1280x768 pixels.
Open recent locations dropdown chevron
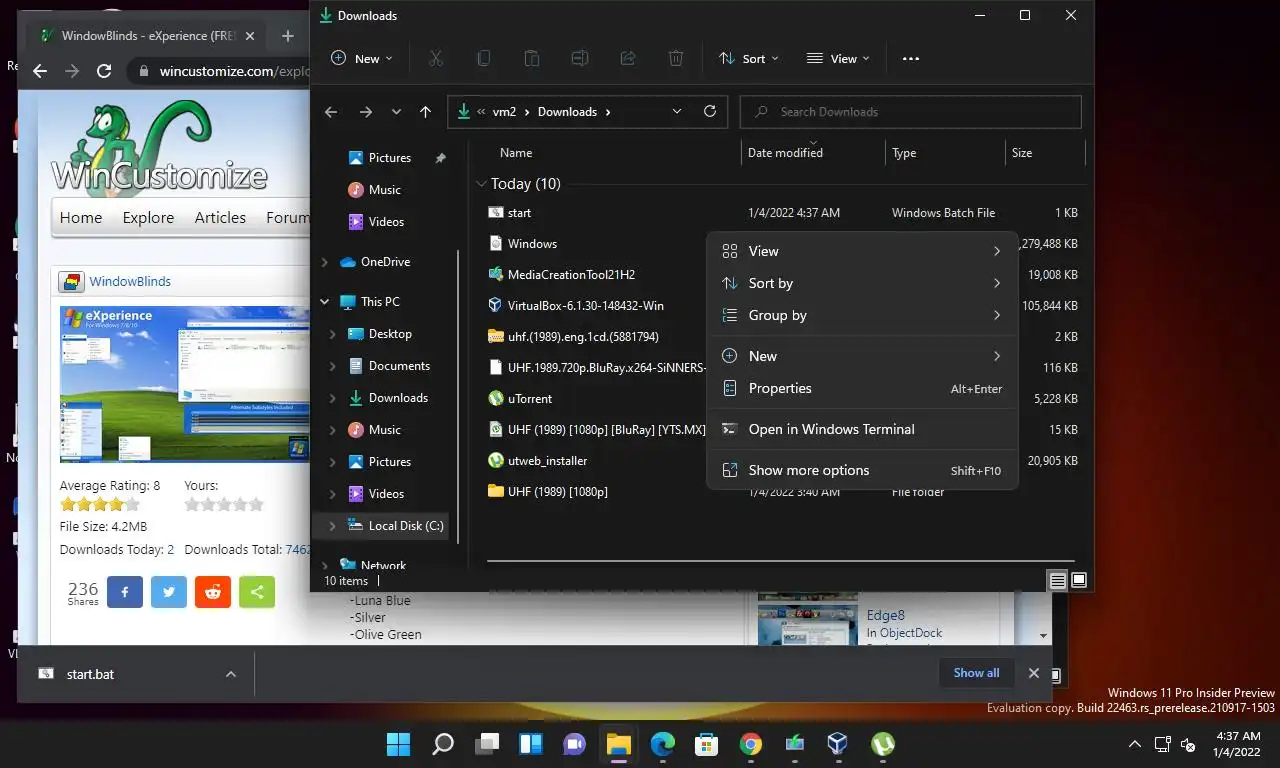(x=396, y=112)
